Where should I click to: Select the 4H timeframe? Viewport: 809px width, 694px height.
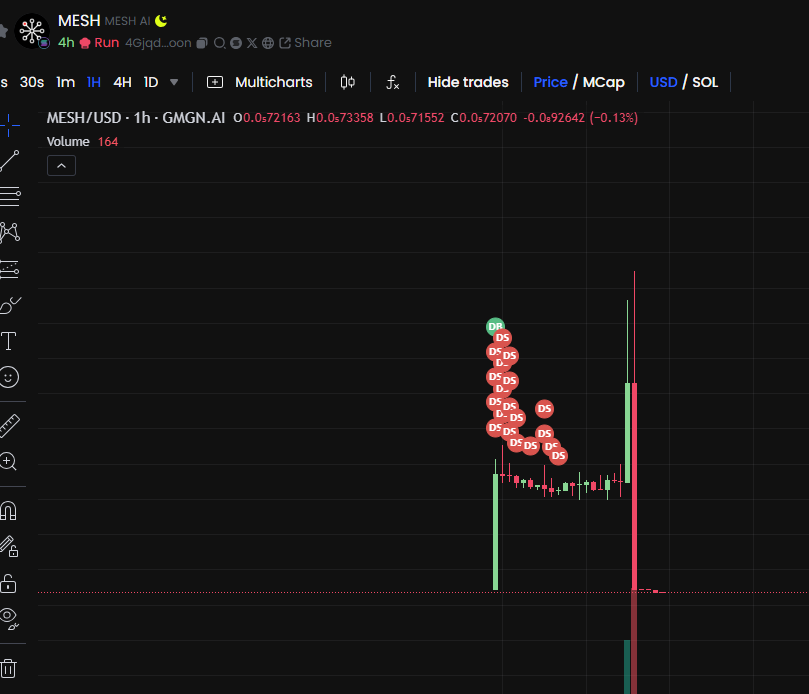122,82
